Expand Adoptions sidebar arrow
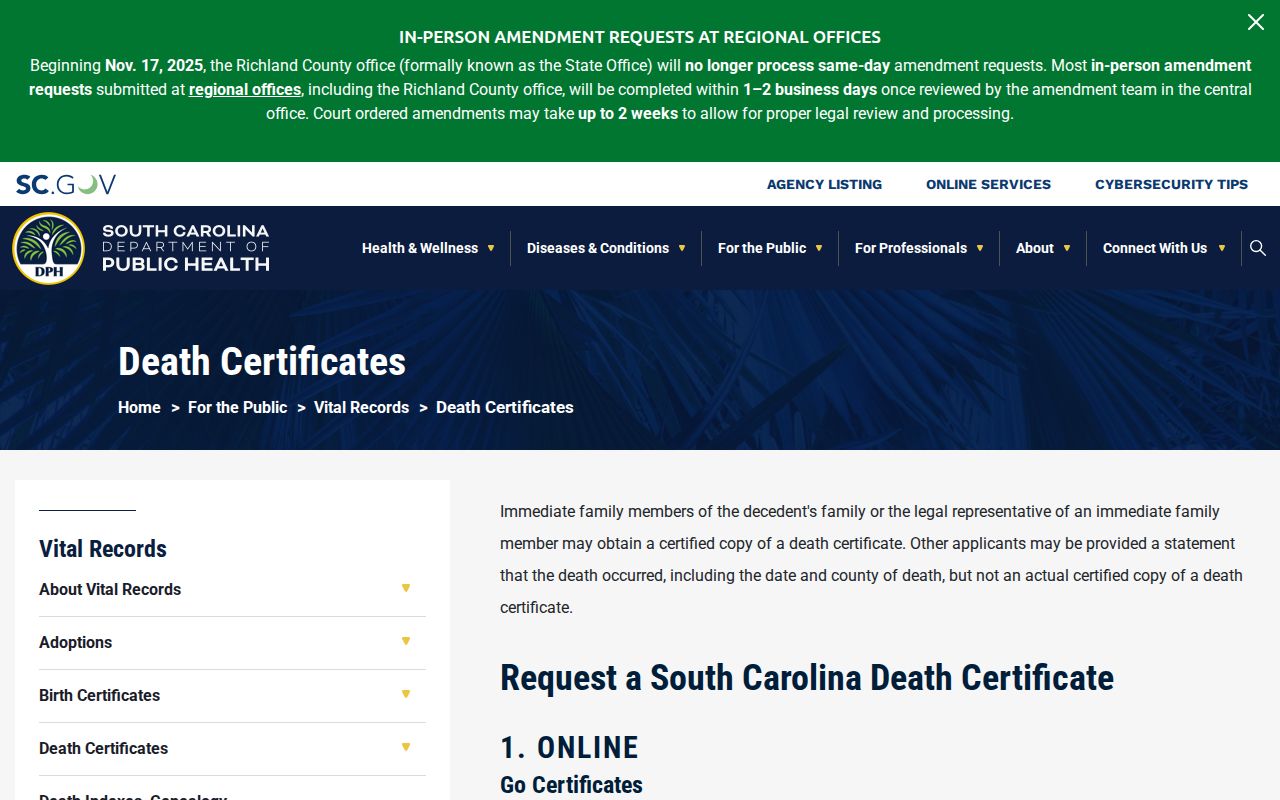Image resolution: width=1280 pixels, height=800 pixels. point(406,641)
